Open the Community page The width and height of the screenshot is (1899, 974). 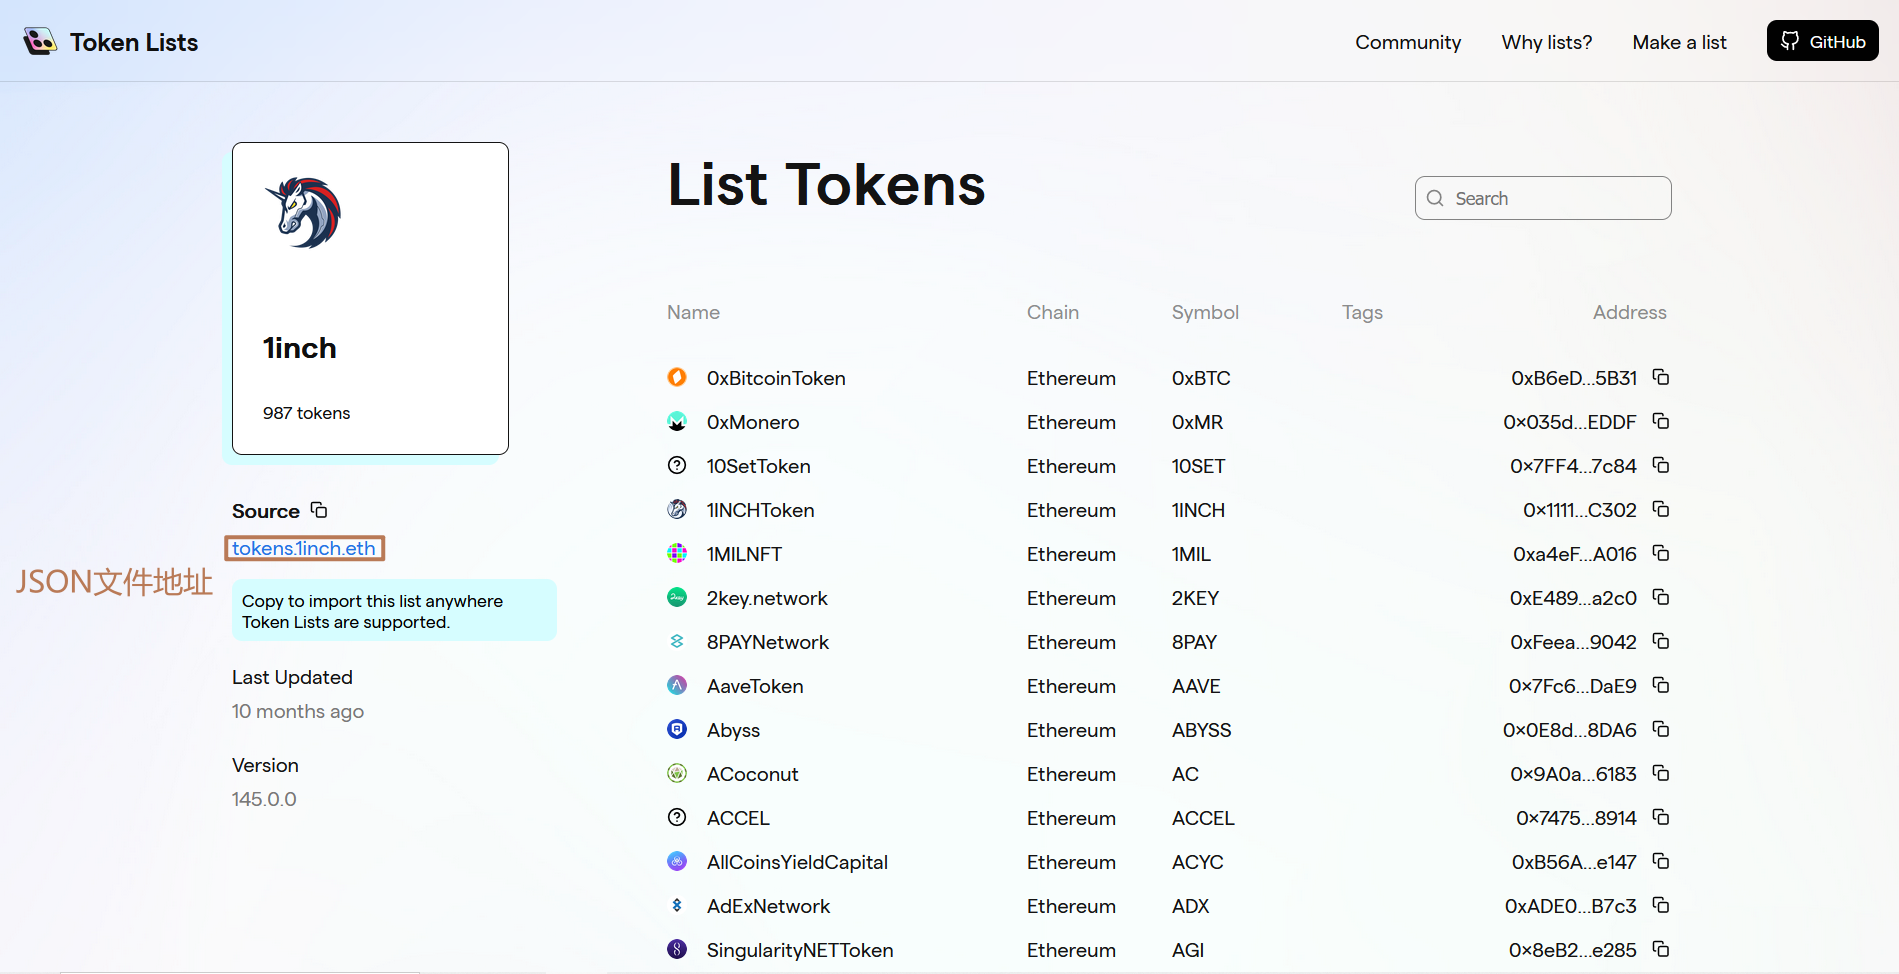point(1408,41)
